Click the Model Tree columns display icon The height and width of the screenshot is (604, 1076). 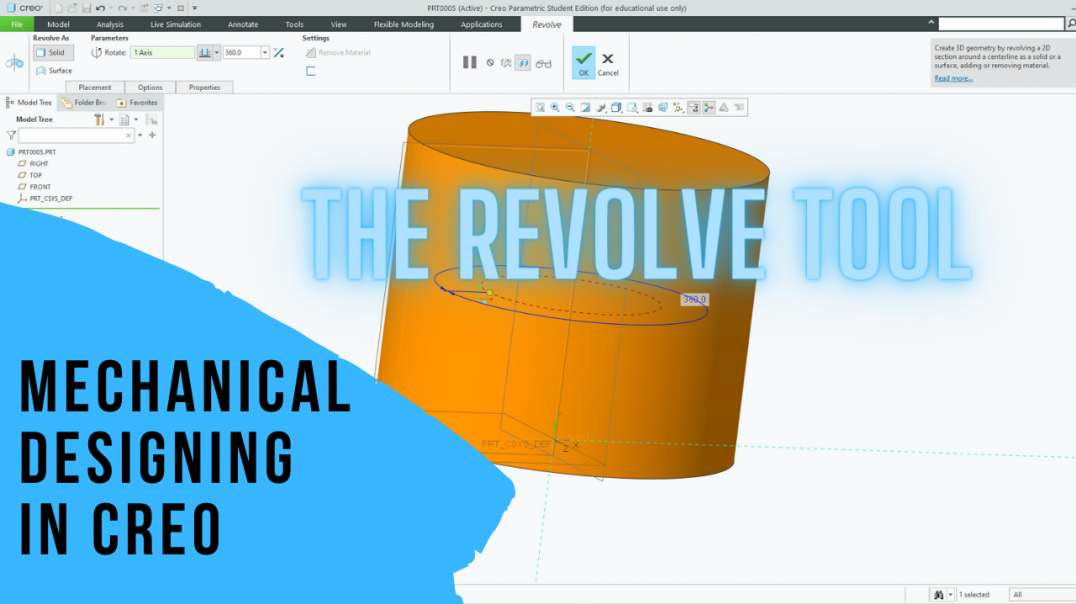coord(124,119)
